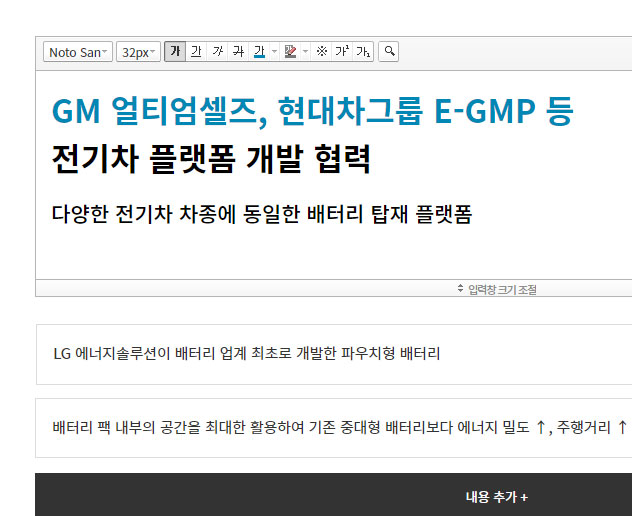Apply the blue font color icon
Viewport: 632px width, 516px height.
click(x=259, y=52)
